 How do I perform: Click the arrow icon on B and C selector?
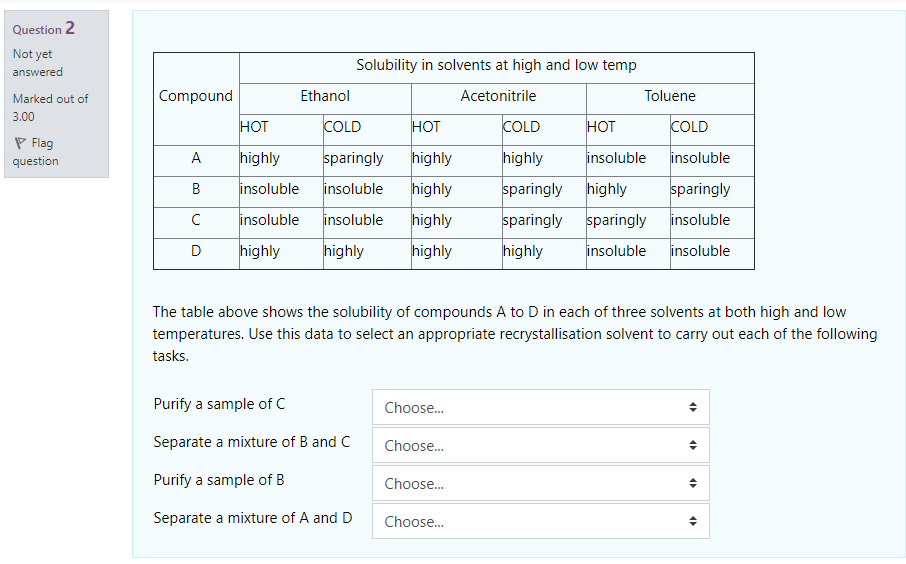pos(693,446)
